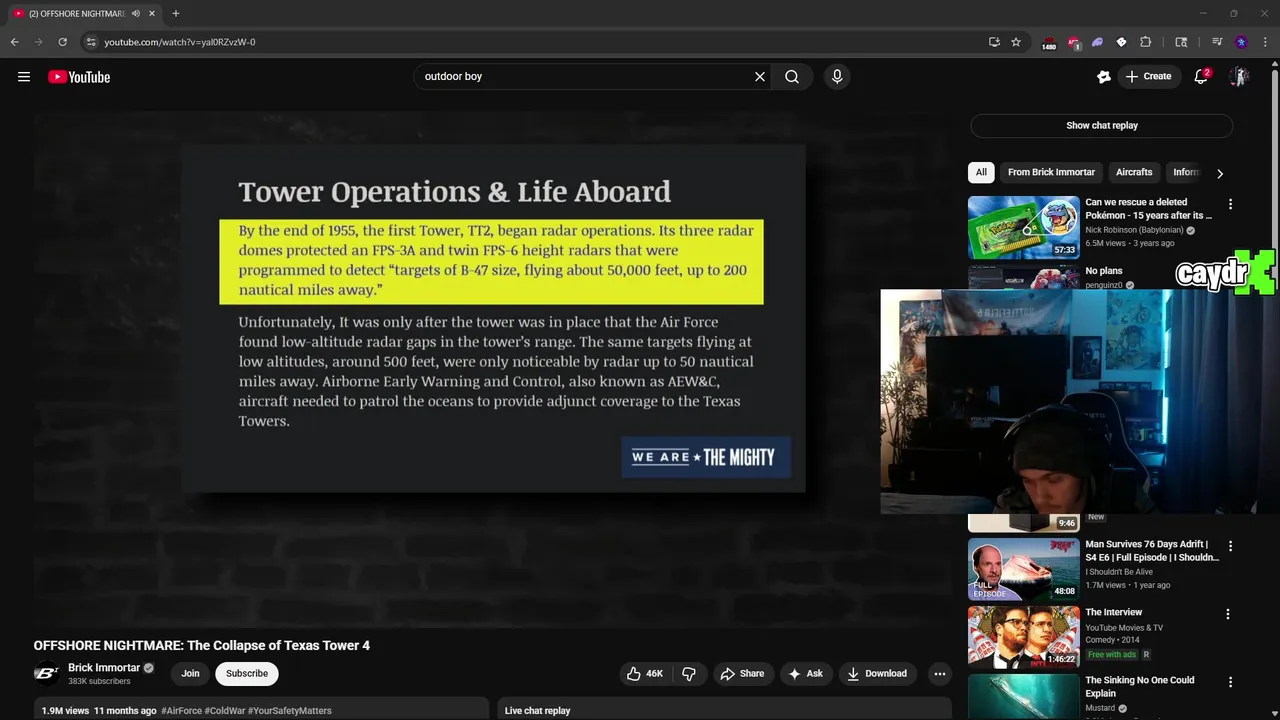Screen dimensions: 1280x720
Task: Click the #AirForce hashtag
Action: point(183,711)
